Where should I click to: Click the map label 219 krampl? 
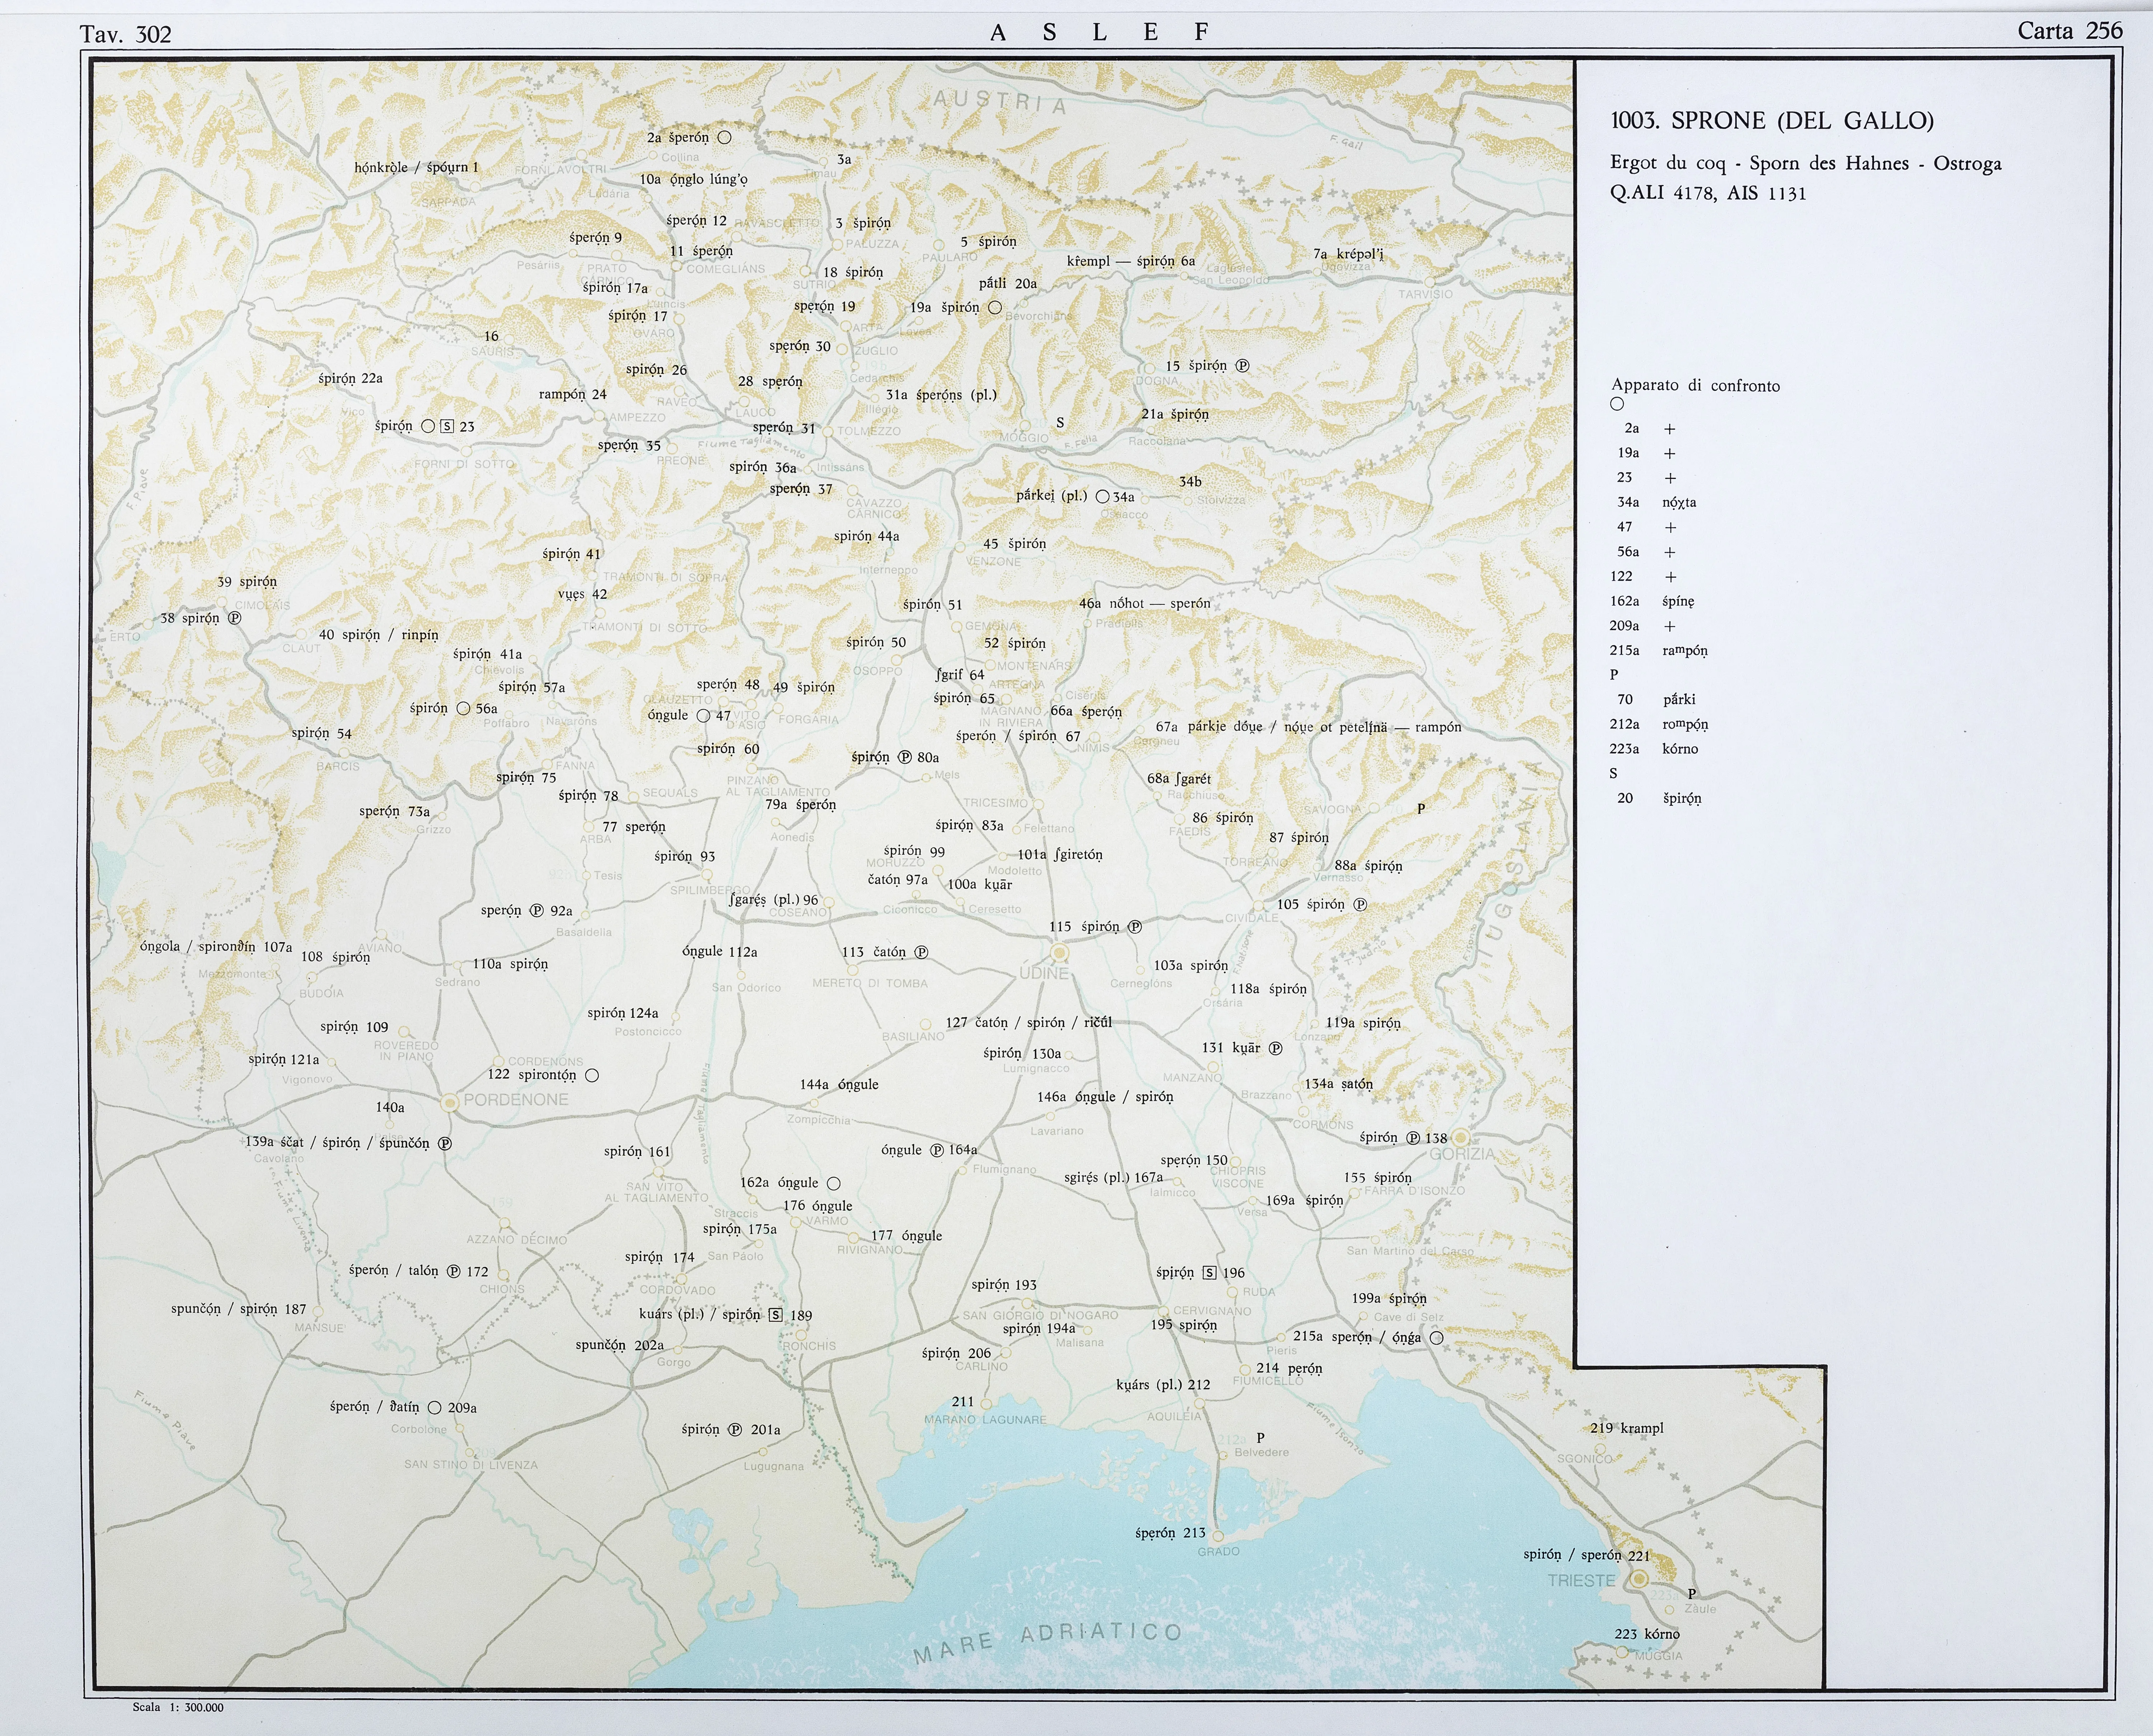[x=1627, y=1428]
